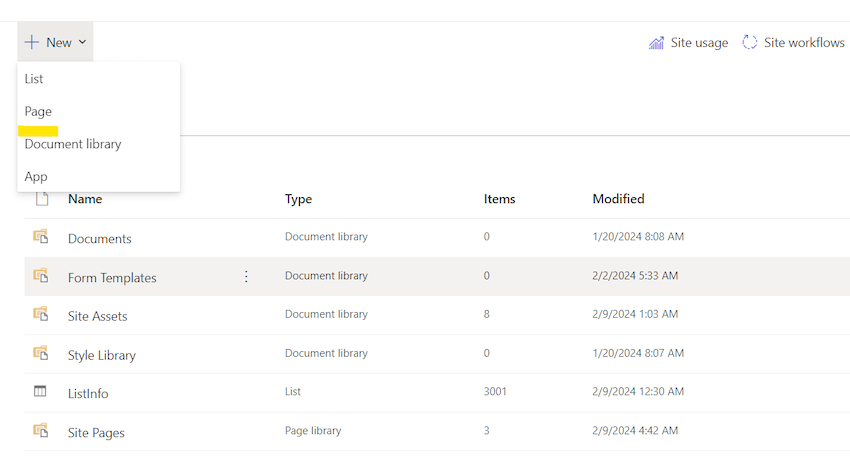Choose App from the New menu
The width and height of the screenshot is (850, 472).
tap(36, 176)
